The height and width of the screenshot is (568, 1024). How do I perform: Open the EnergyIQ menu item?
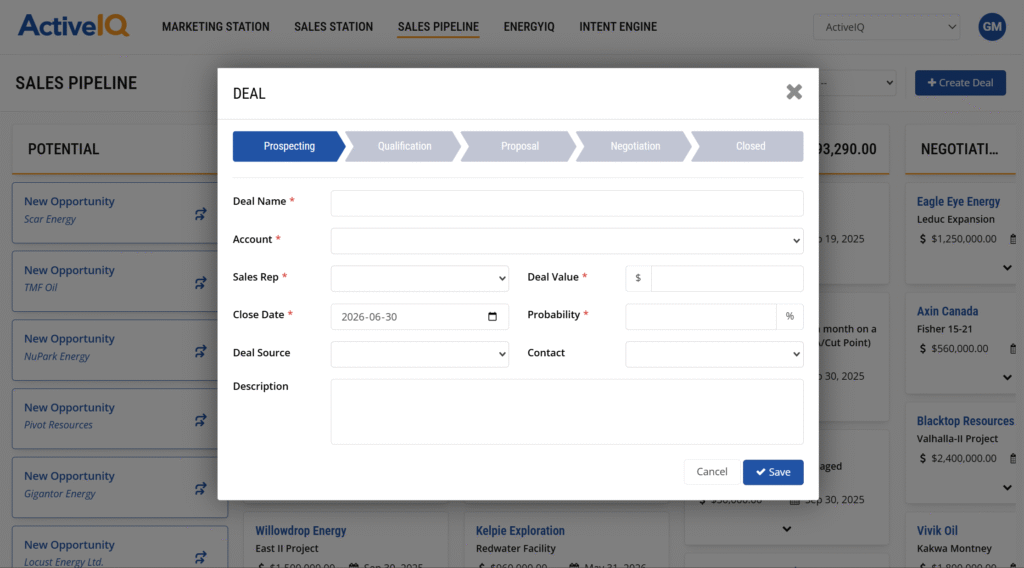[x=529, y=27]
